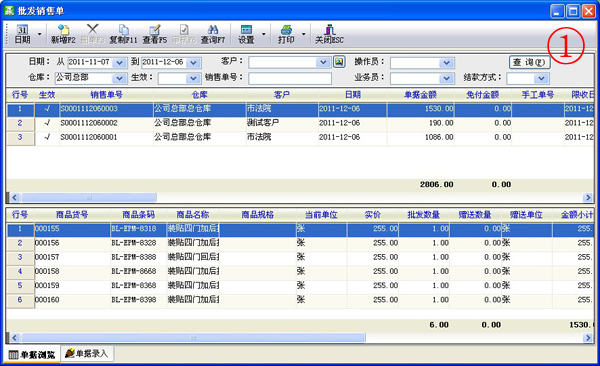Open the 日期 calendar toolbar icon
Viewport: 600px width, 366px height.
(x=22, y=34)
